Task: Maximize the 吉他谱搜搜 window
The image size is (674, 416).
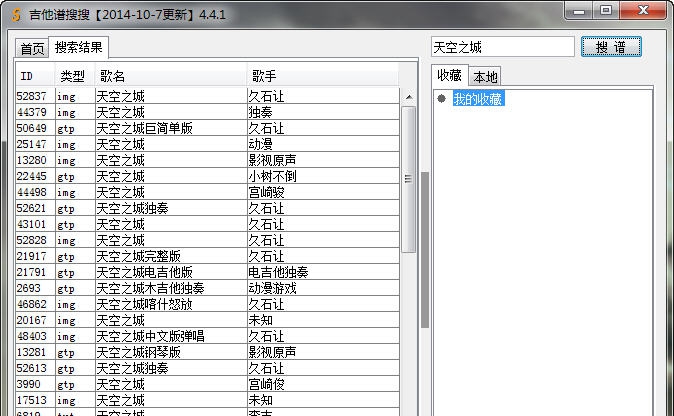Action: pos(606,10)
